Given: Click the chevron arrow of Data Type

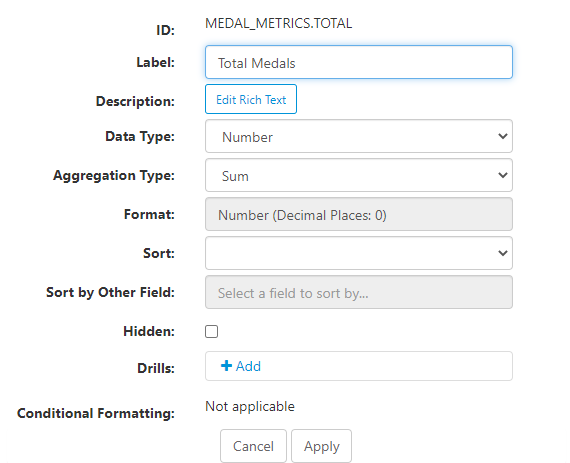Looking at the screenshot, I should point(503,136).
